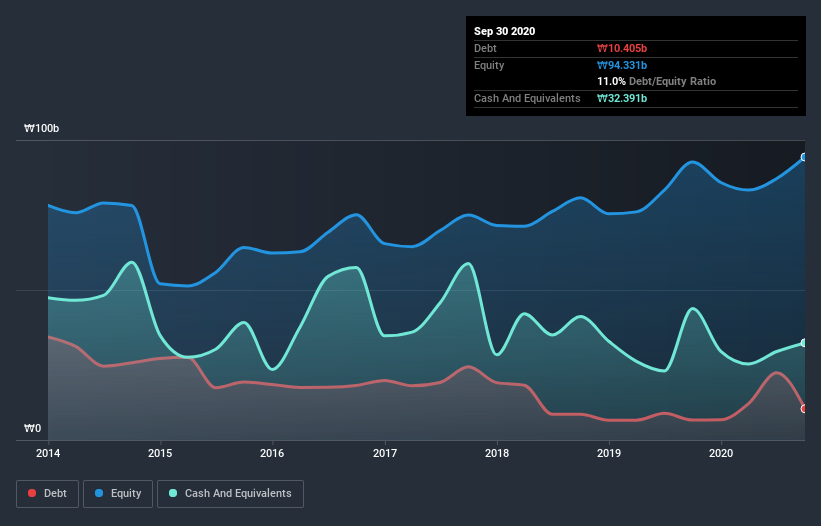Toggle the Equity legend button
The height and width of the screenshot is (526, 821).
click(x=118, y=494)
